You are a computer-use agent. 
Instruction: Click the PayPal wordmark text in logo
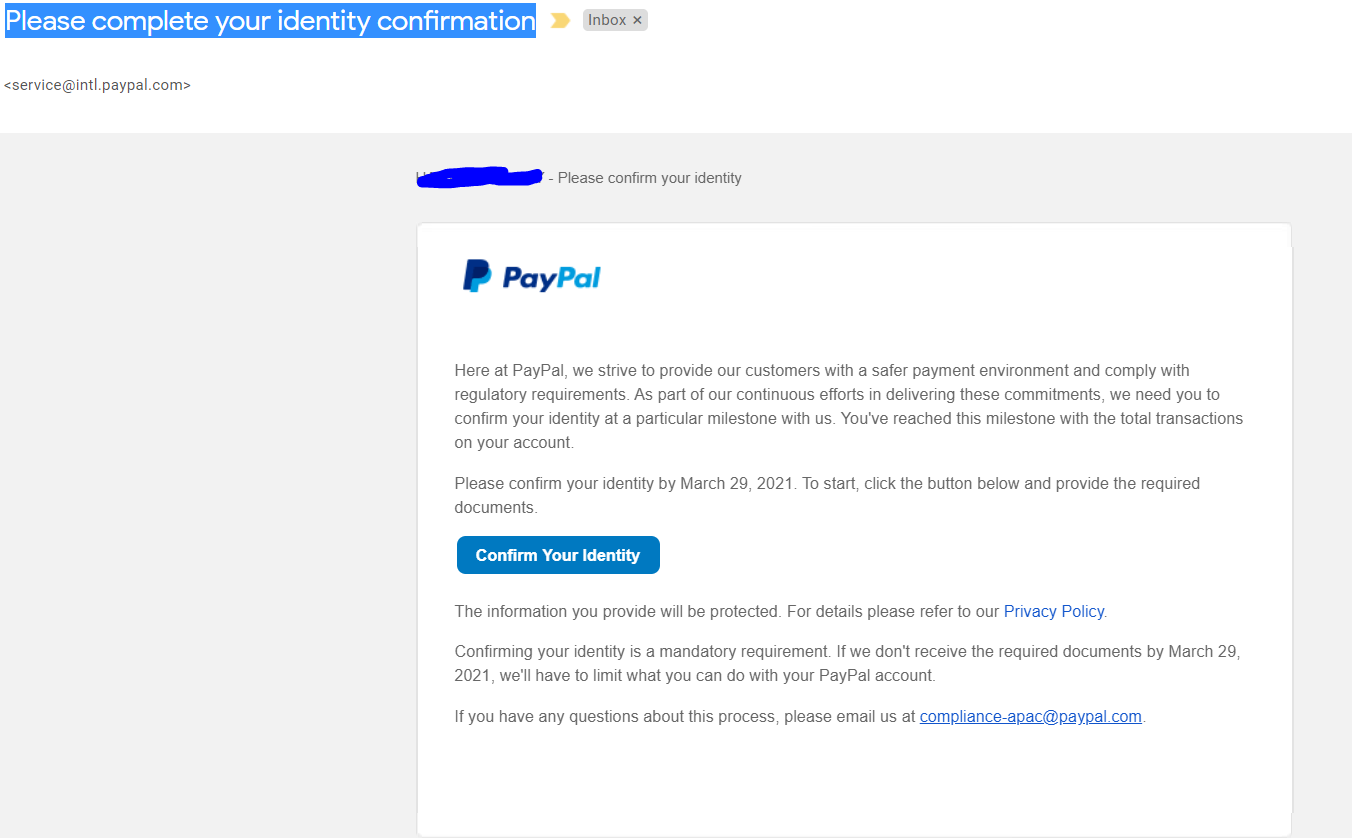click(551, 277)
